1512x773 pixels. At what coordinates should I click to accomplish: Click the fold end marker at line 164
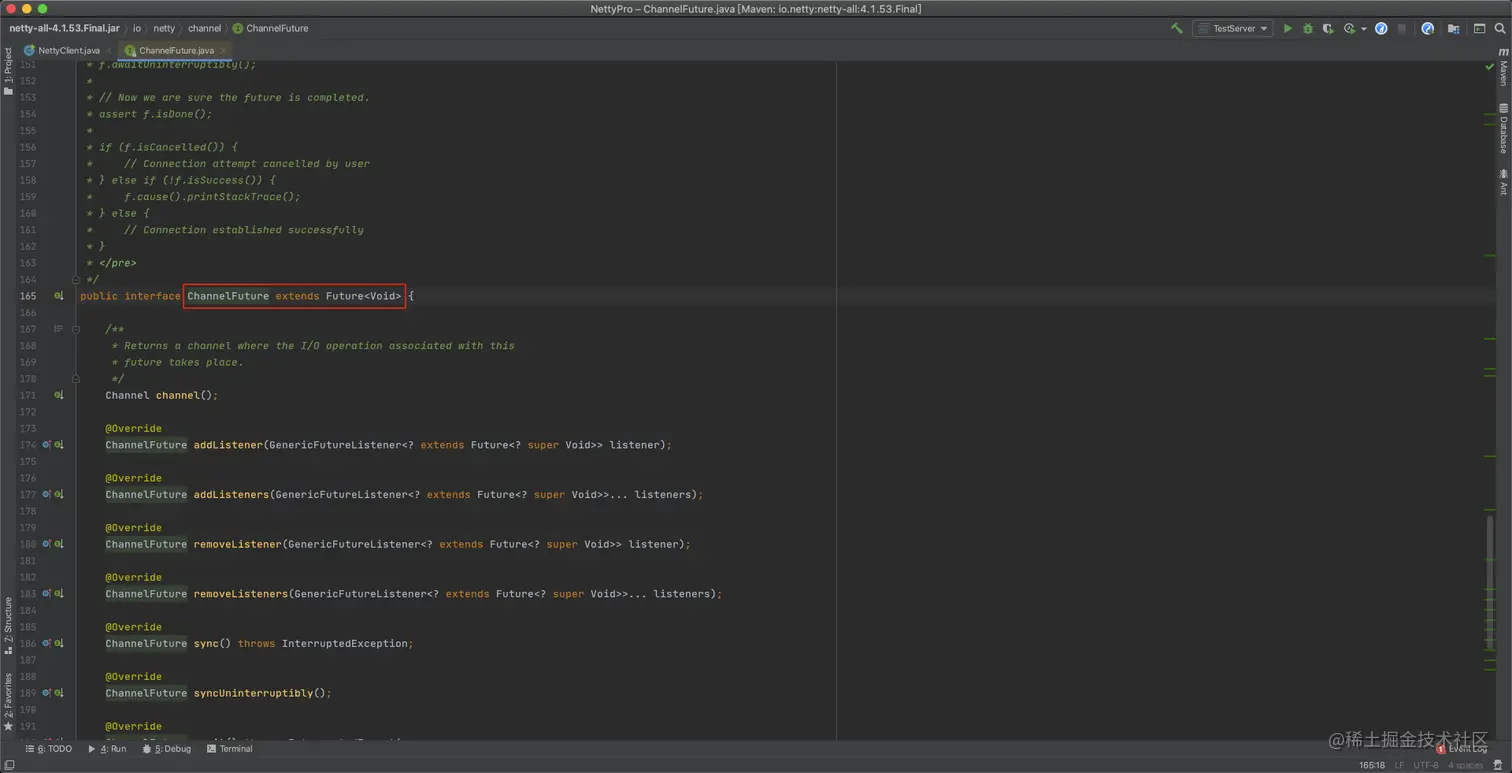76,279
